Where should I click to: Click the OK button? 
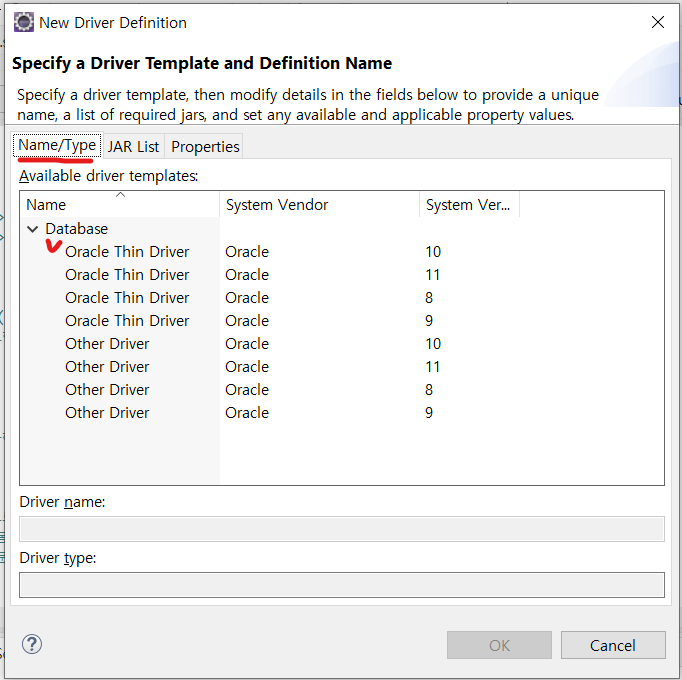pyautogui.click(x=499, y=645)
